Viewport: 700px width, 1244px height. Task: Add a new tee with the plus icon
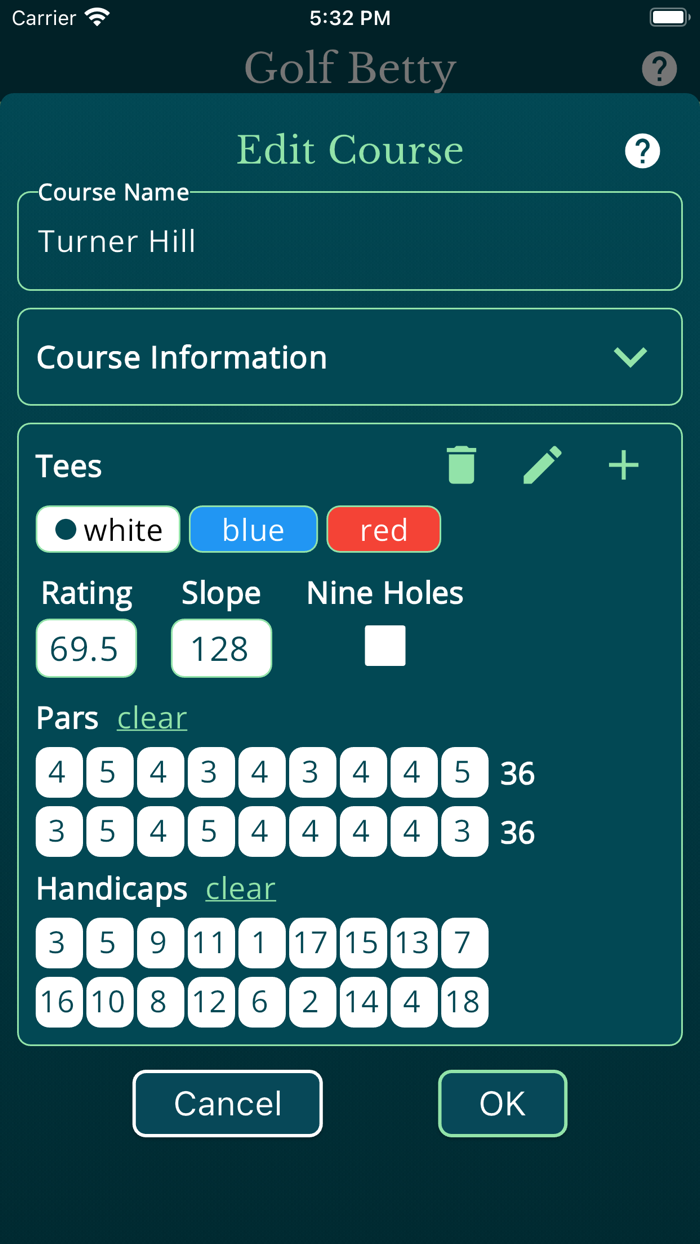623,464
